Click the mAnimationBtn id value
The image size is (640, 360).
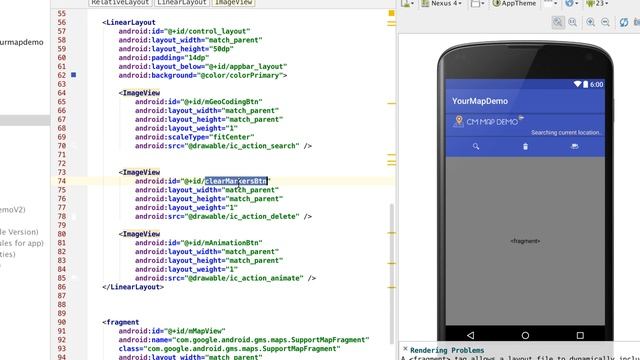point(221,242)
